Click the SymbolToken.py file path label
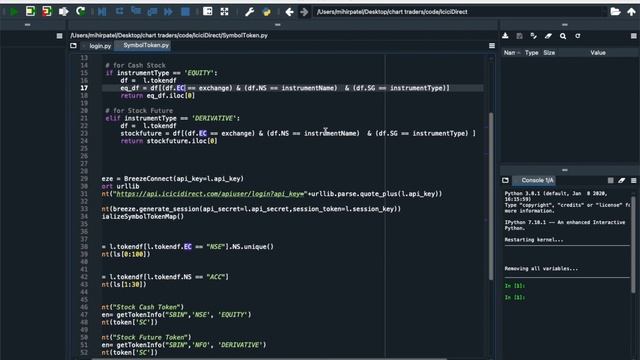Screen dimensions: 640x360 pyautogui.click(x=169, y=36)
